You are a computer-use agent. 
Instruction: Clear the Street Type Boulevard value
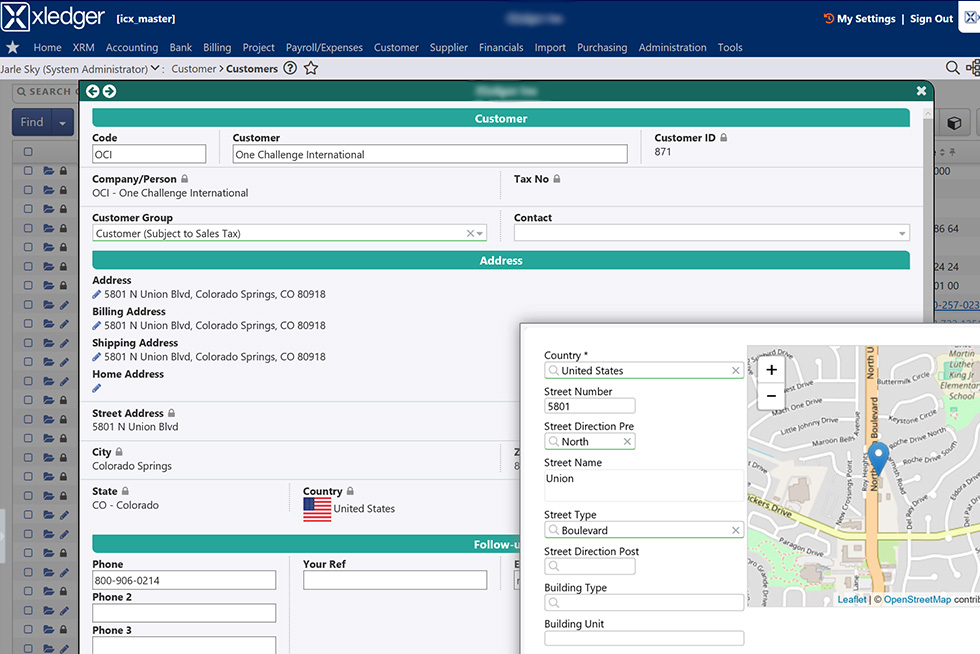[736, 530]
